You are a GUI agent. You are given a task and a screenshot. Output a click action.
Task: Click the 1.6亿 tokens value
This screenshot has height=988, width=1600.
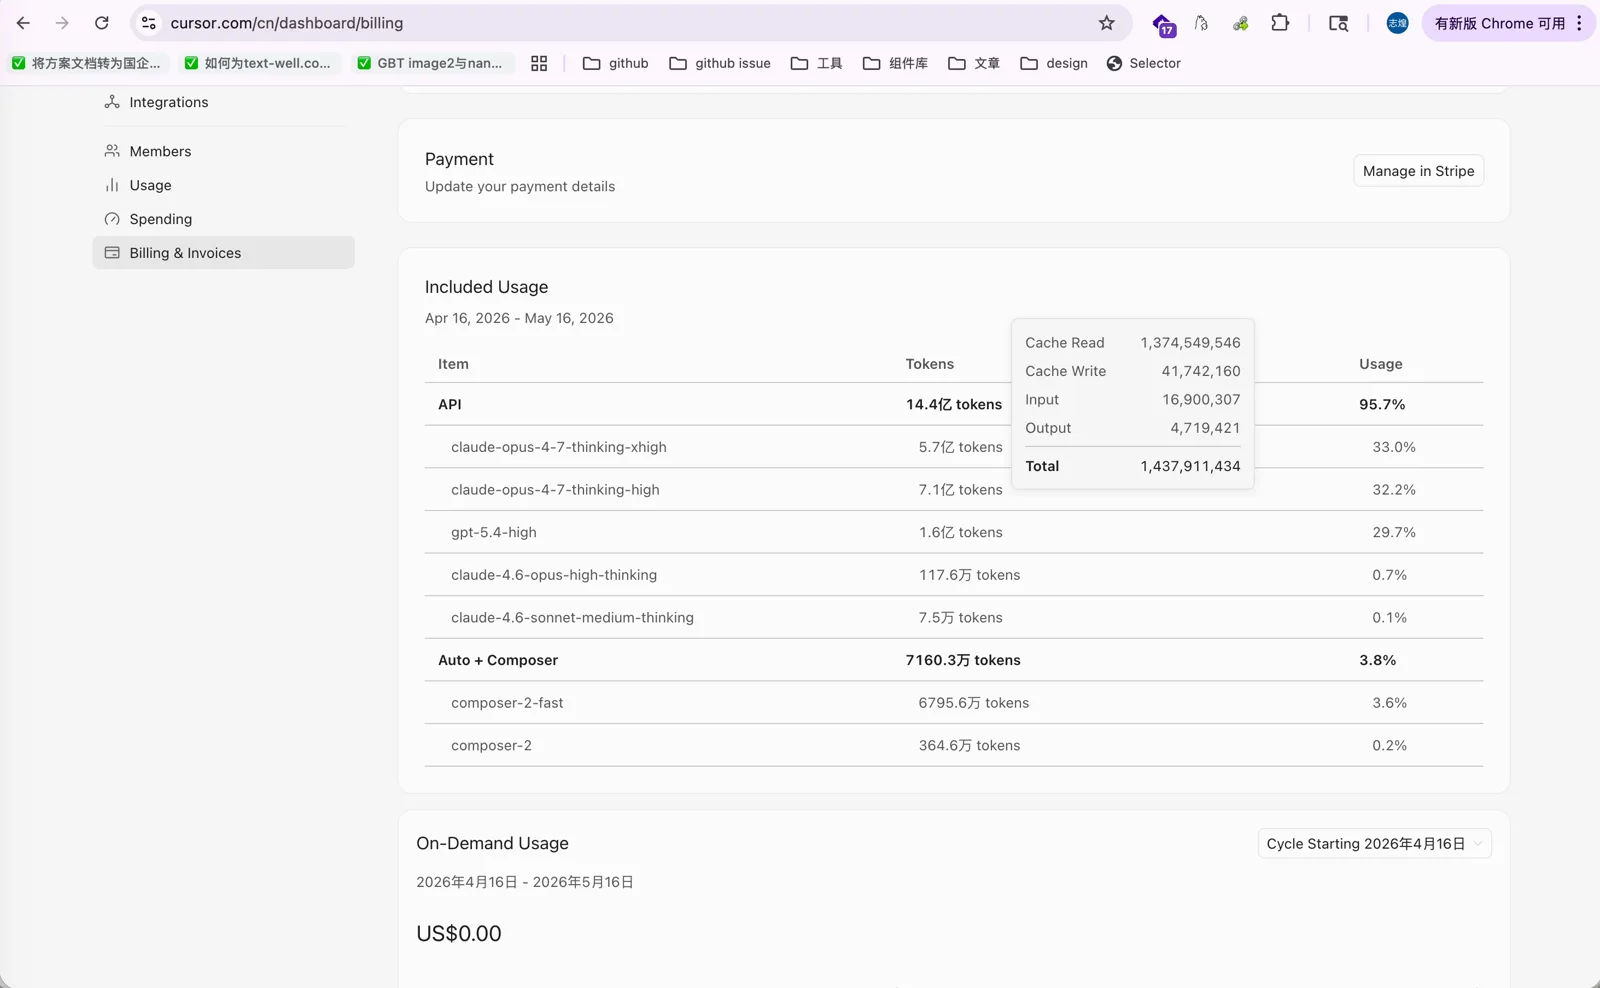[x=961, y=532]
